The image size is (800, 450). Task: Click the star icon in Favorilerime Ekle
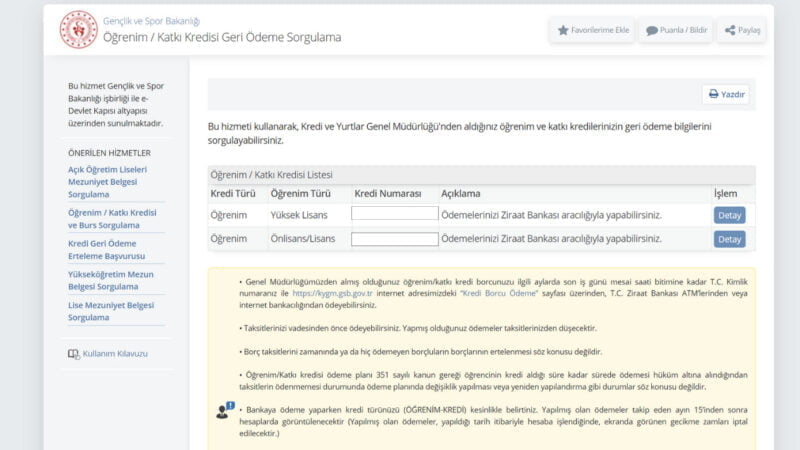(x=563, y=30)
